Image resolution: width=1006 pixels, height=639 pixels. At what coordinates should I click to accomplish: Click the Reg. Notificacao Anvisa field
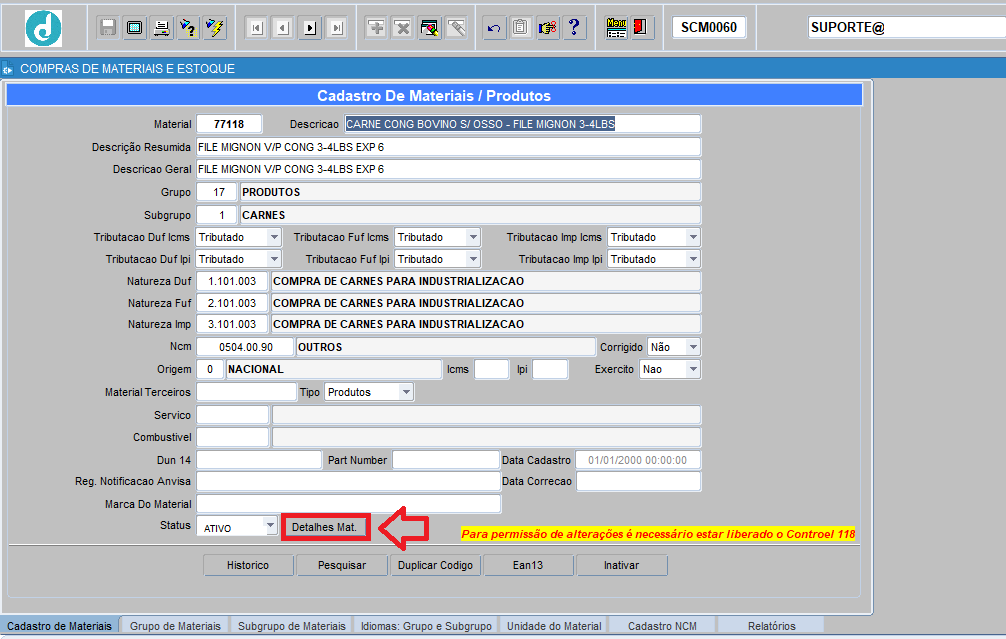click(348, 481)
